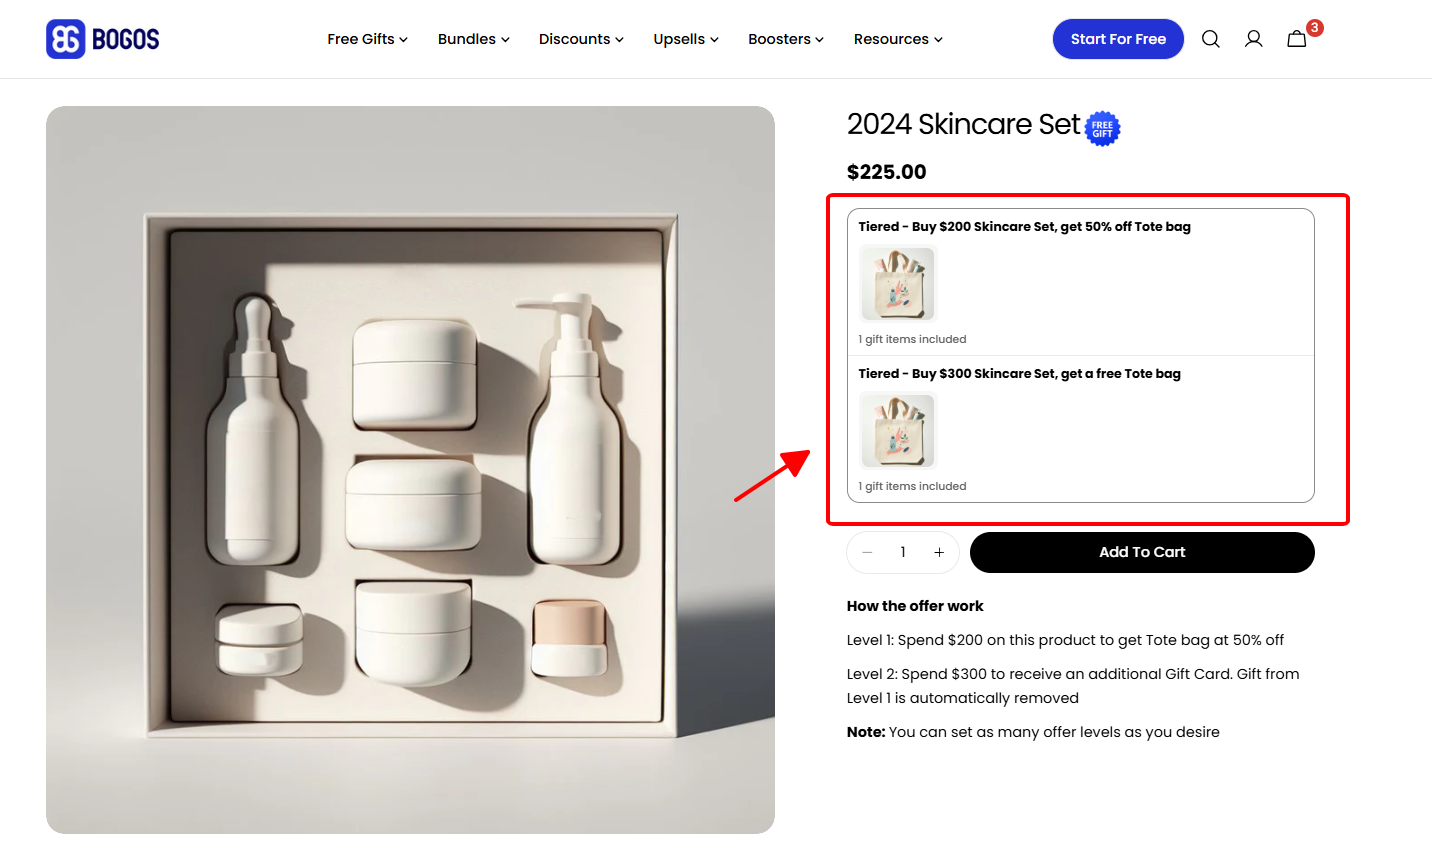1432x851 pixels.
Task: Open the search magnifier icon
Action: click(x=1210, y=39)
